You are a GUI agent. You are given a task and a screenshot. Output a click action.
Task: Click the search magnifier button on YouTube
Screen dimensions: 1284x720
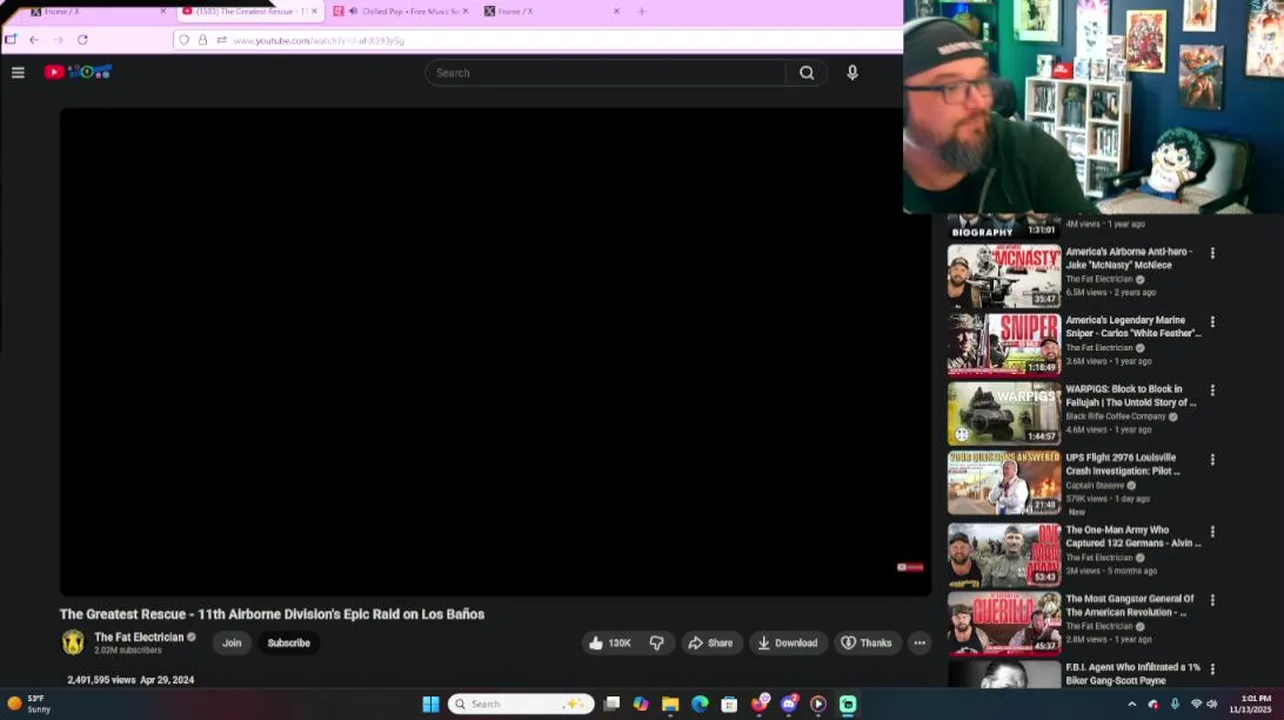pyautogui.click(x=806, y=72)
